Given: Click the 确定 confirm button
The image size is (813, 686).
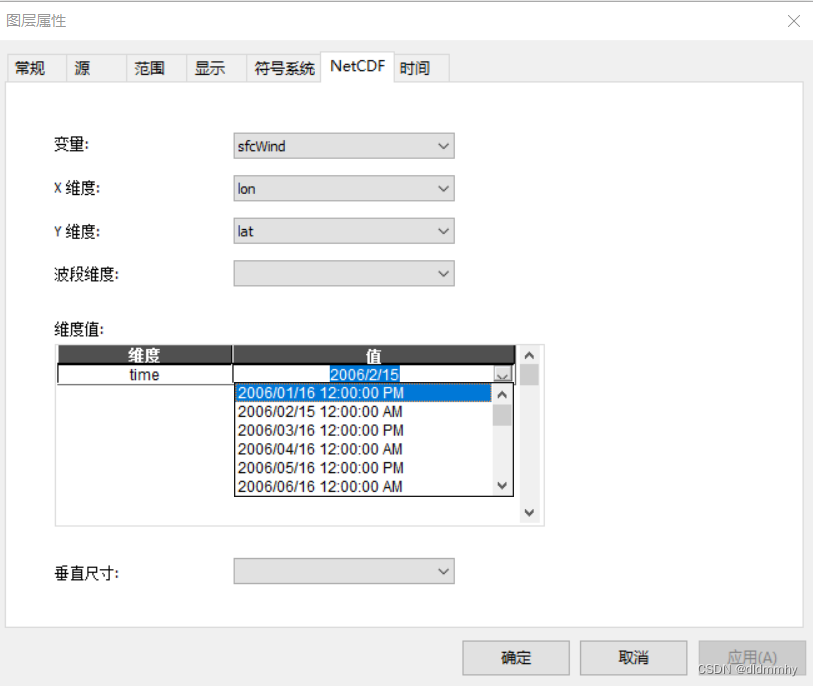Looking at the screenshot, I should pyautogui.click(x=515, y=657).
